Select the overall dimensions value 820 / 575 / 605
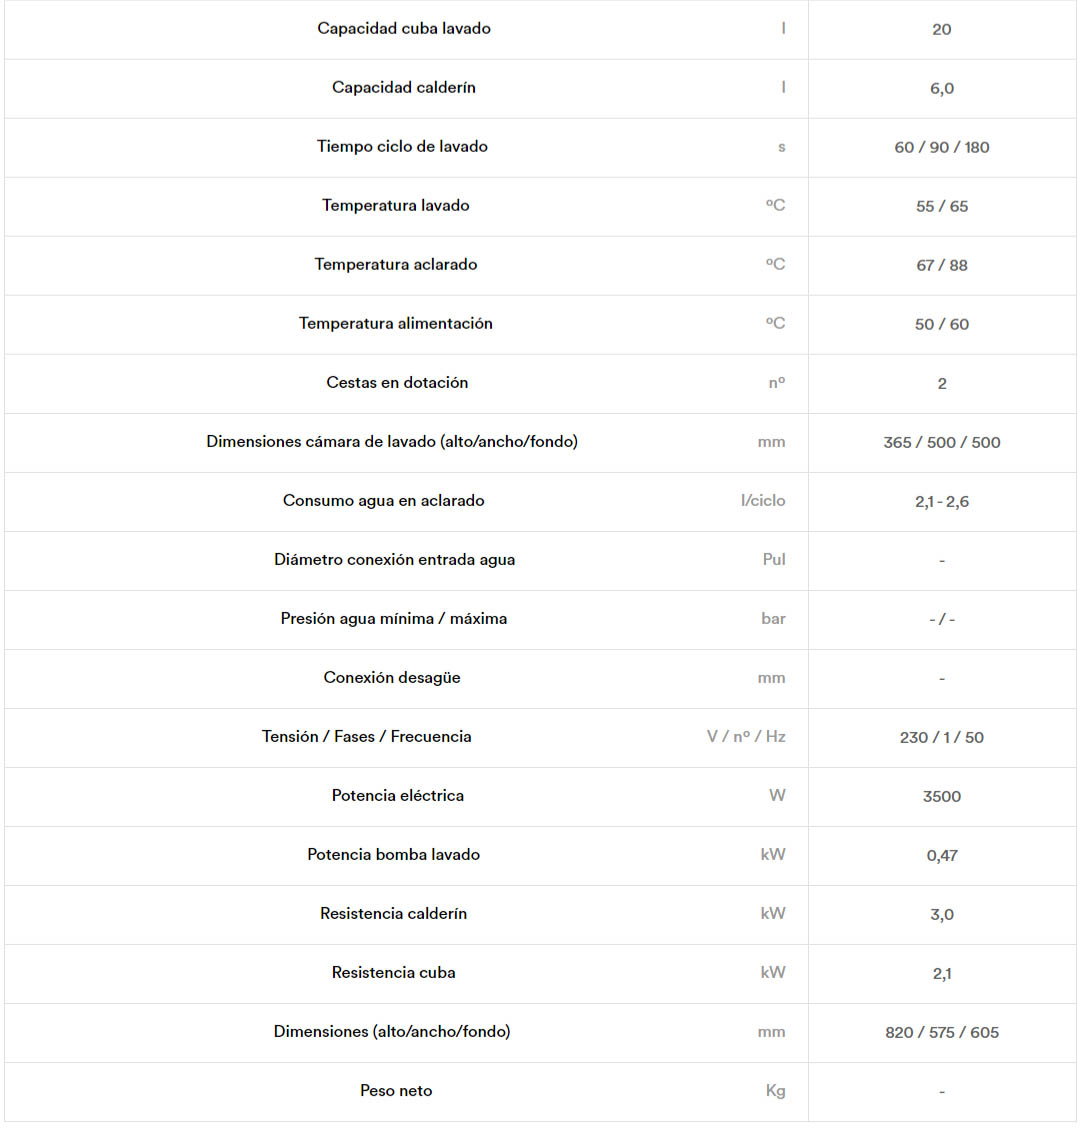This screenshot has height=1129, width=1083. [x=942, y=1032]
